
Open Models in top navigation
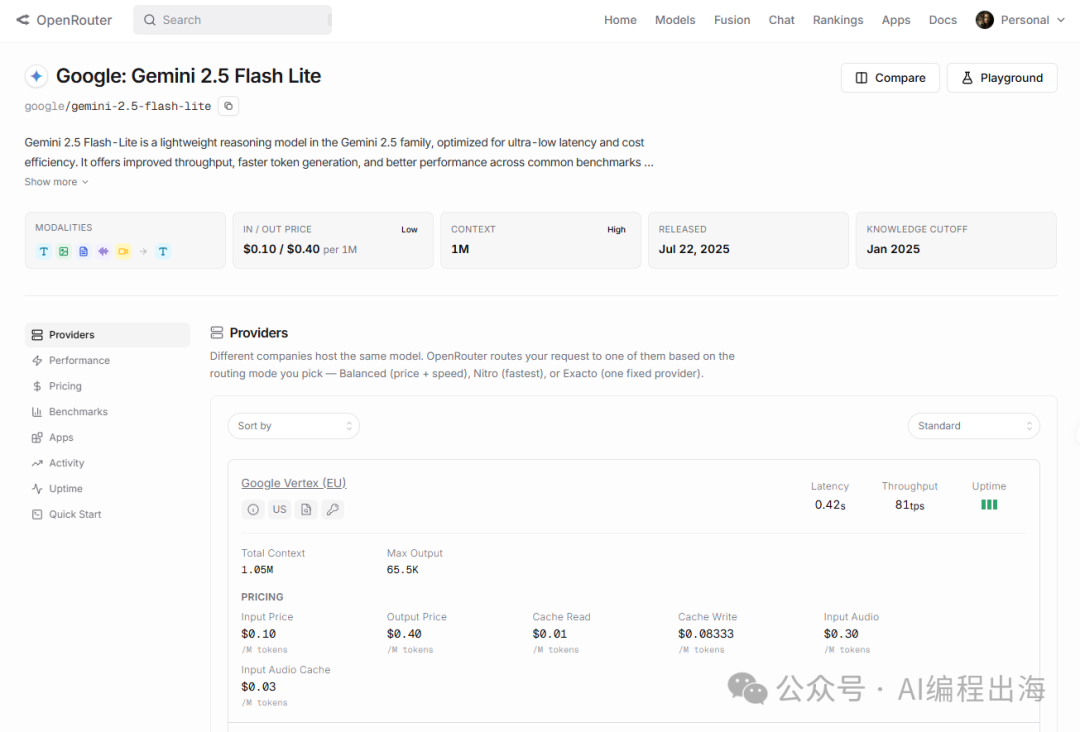pos(675,20)
